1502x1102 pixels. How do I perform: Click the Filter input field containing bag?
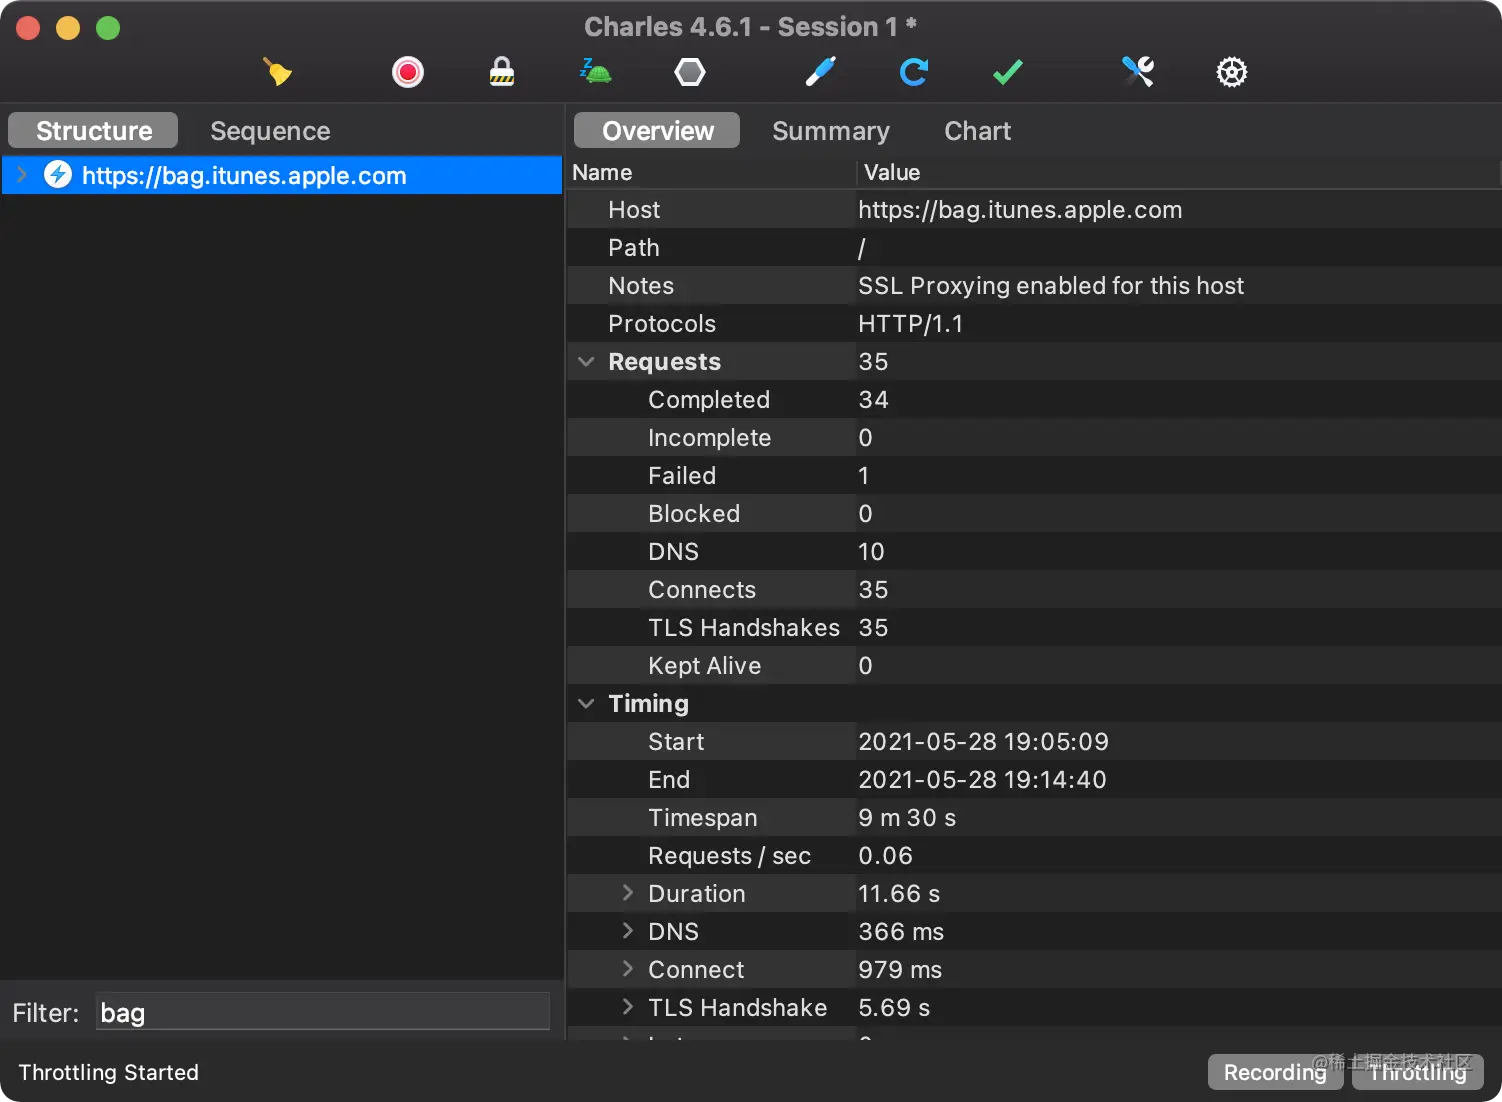[x=323, y=1012]
